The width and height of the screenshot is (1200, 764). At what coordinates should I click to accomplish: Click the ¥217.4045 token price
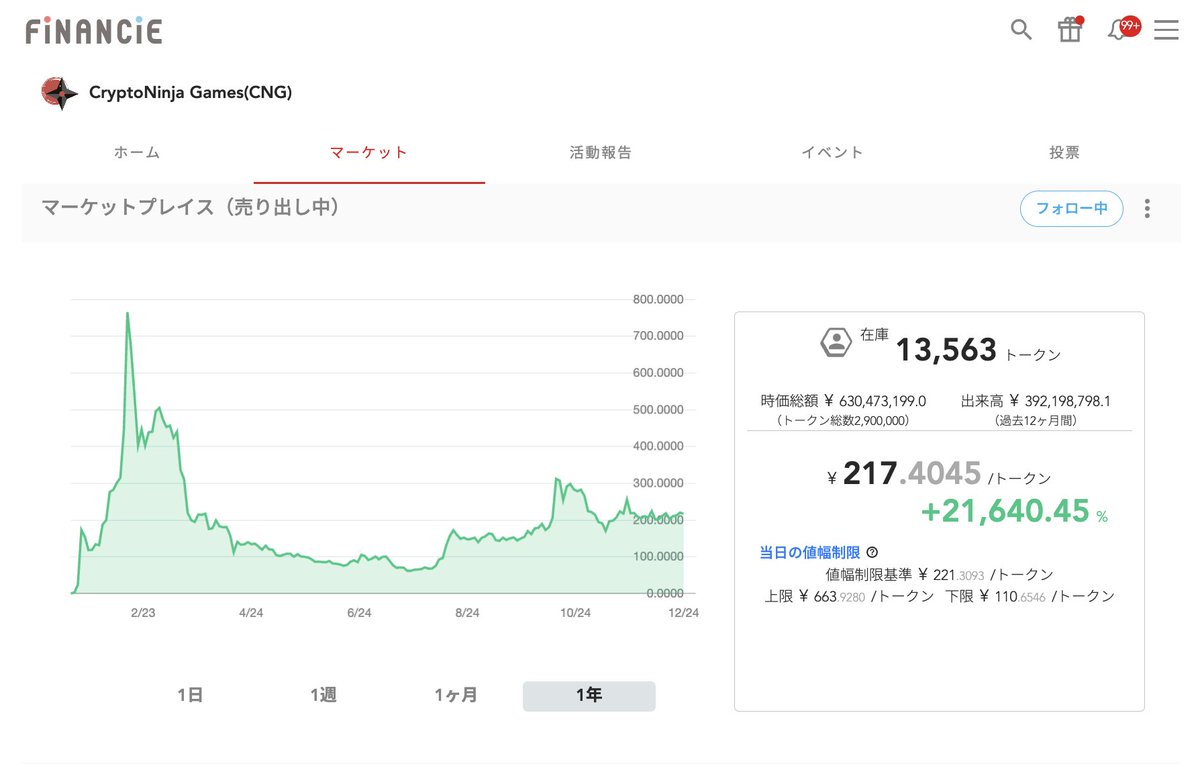coord(911,474)
